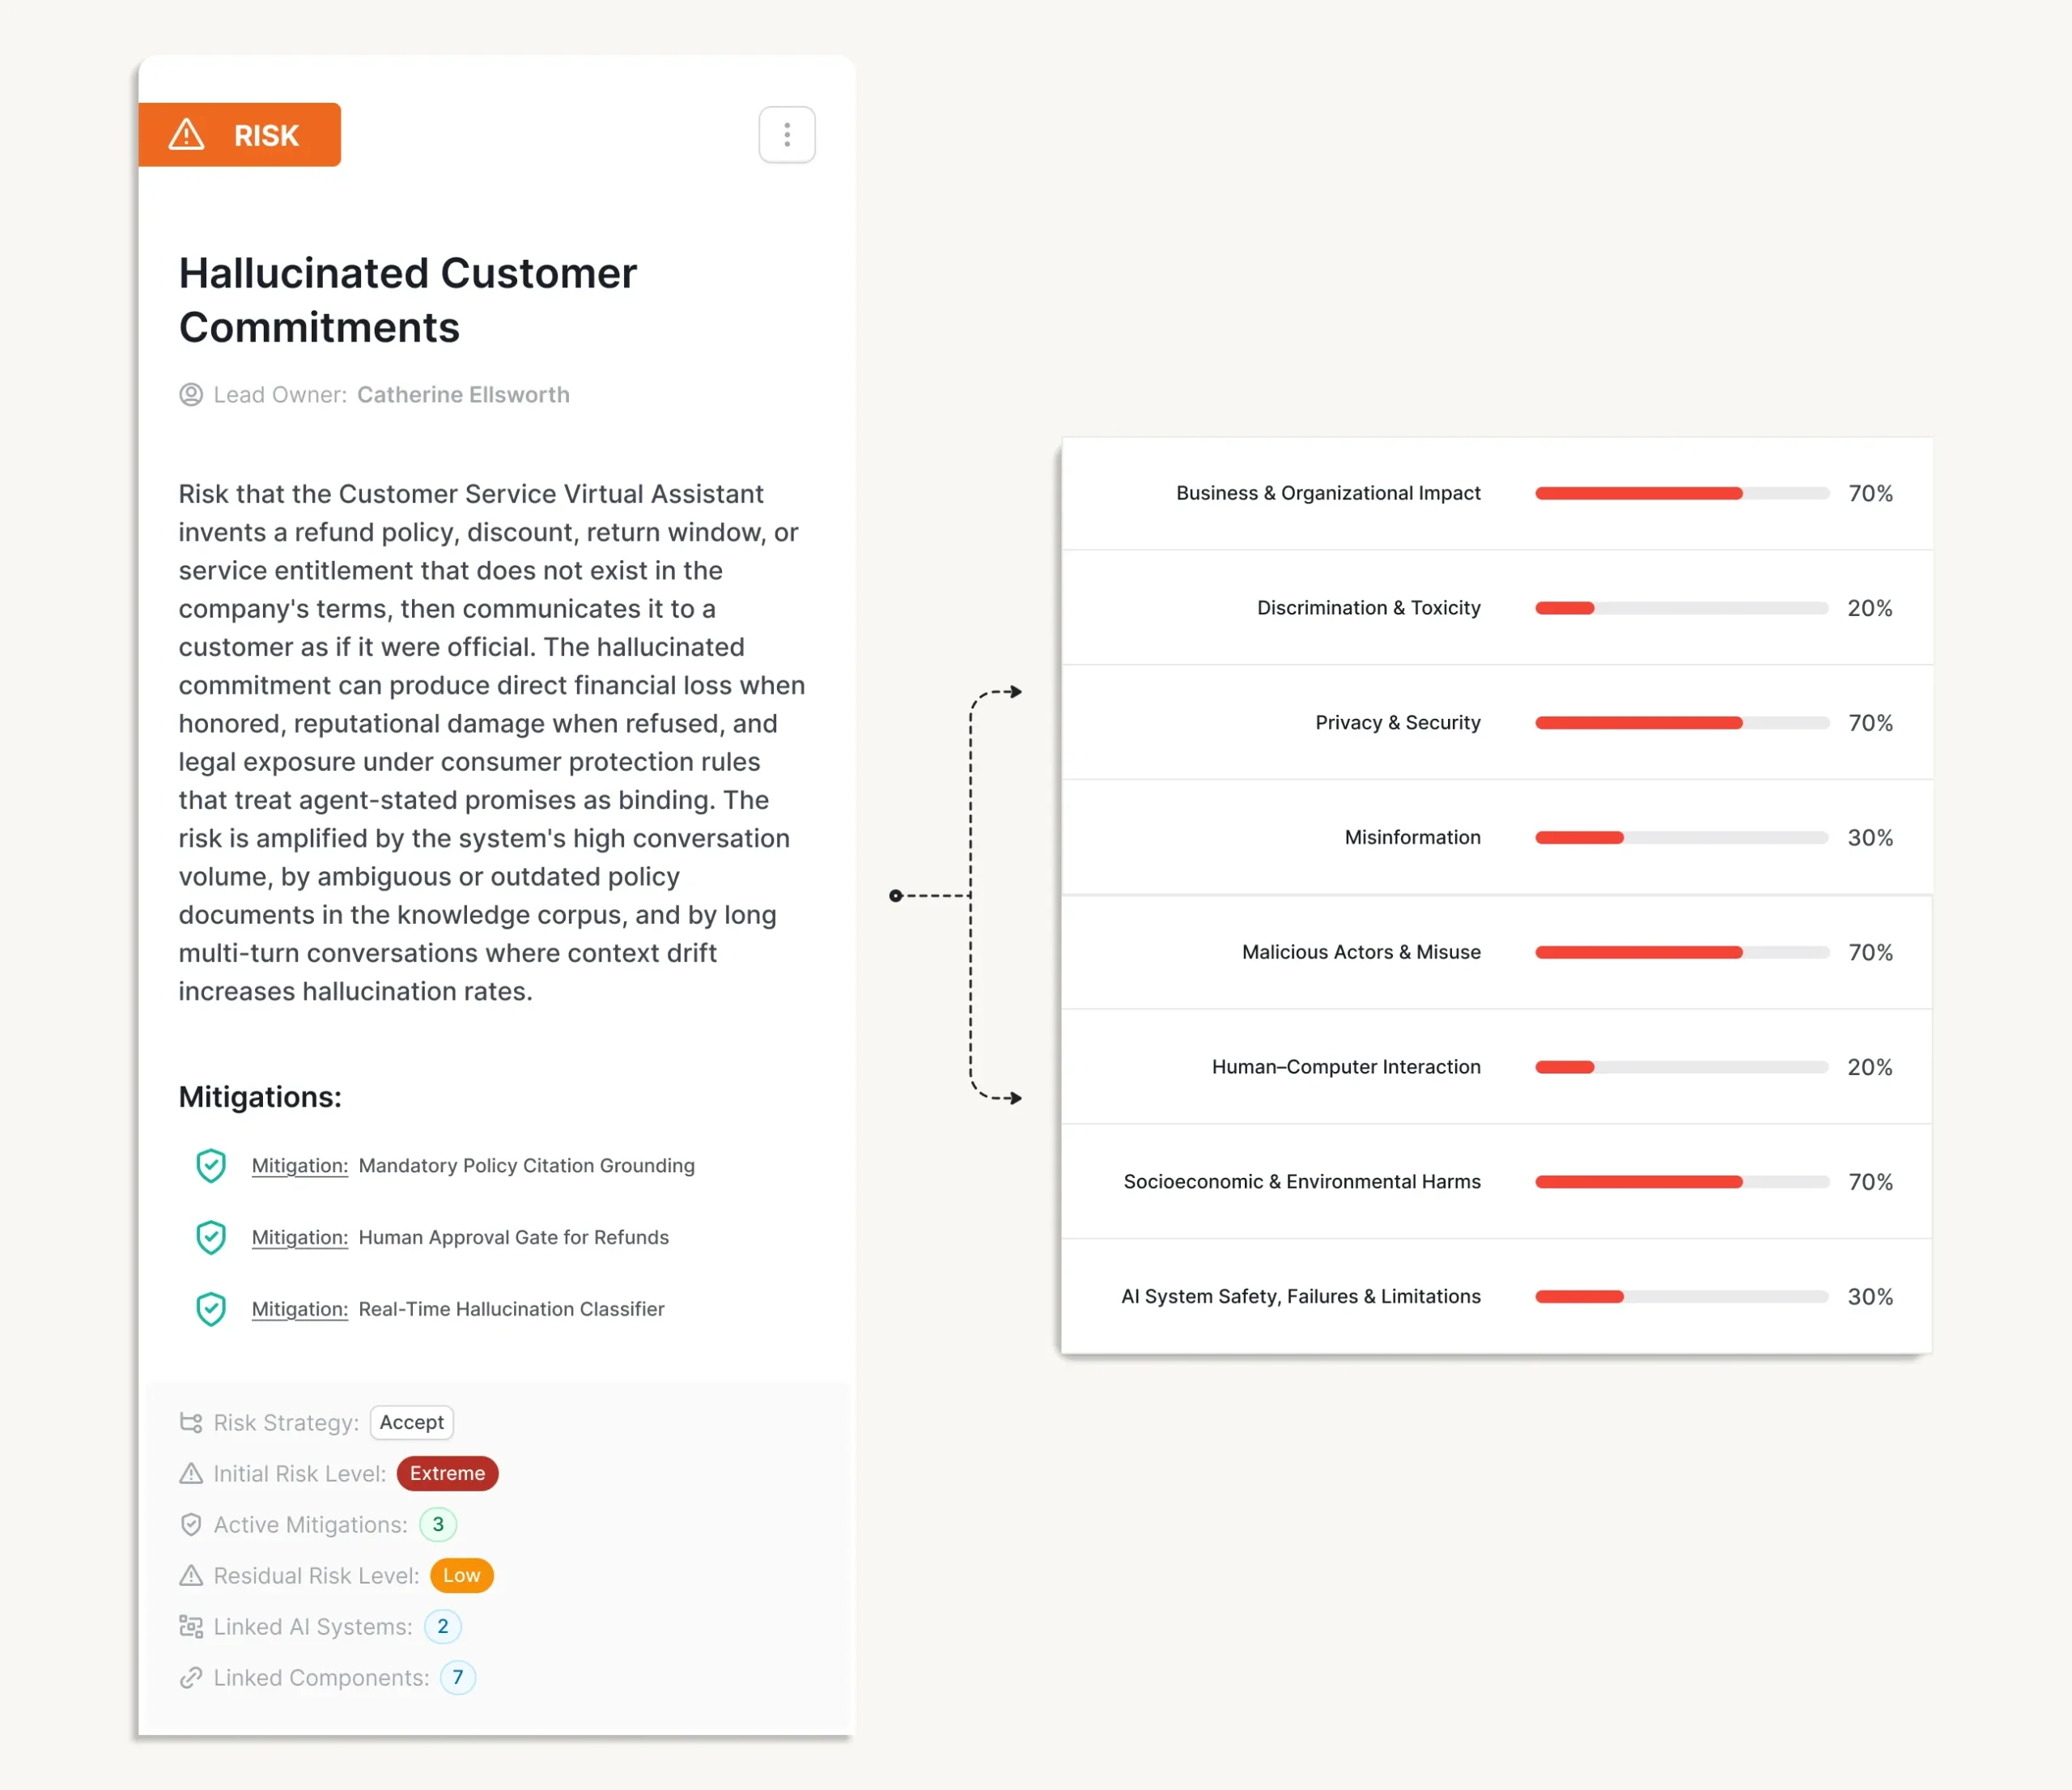Click the Mandatory Policy Citation Grounding text

526,1166
